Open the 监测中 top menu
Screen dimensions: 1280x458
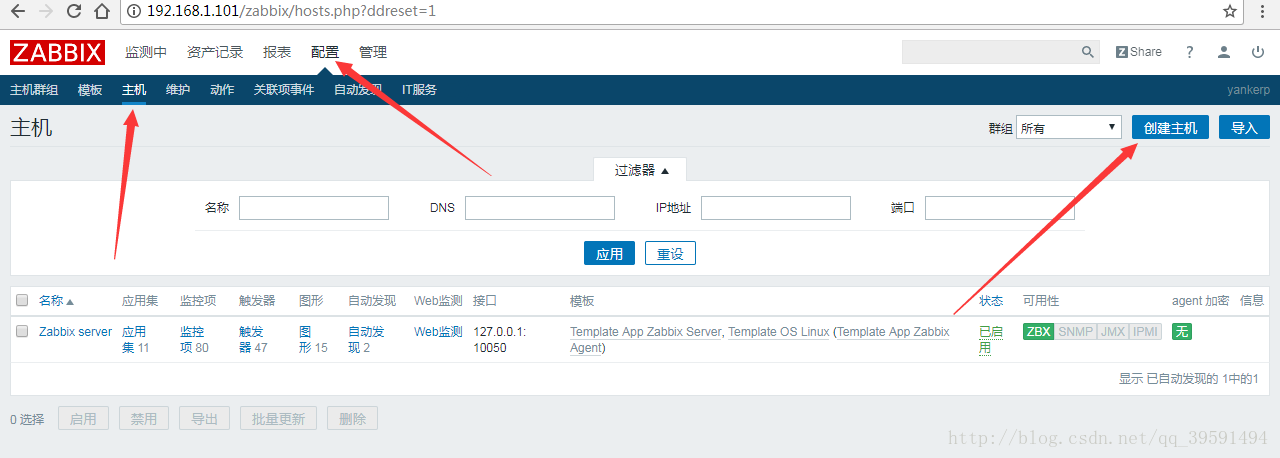click(146, 52)
